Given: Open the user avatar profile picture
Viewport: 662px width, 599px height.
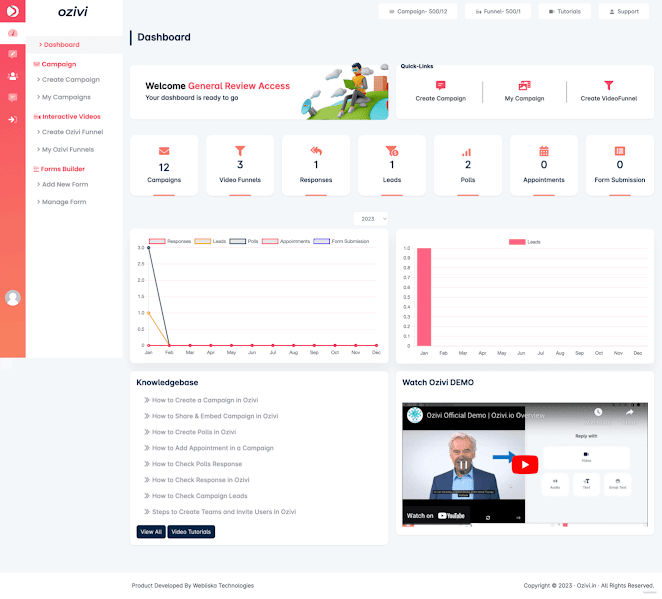Looking at the screenshot, I should pos(13,298).
